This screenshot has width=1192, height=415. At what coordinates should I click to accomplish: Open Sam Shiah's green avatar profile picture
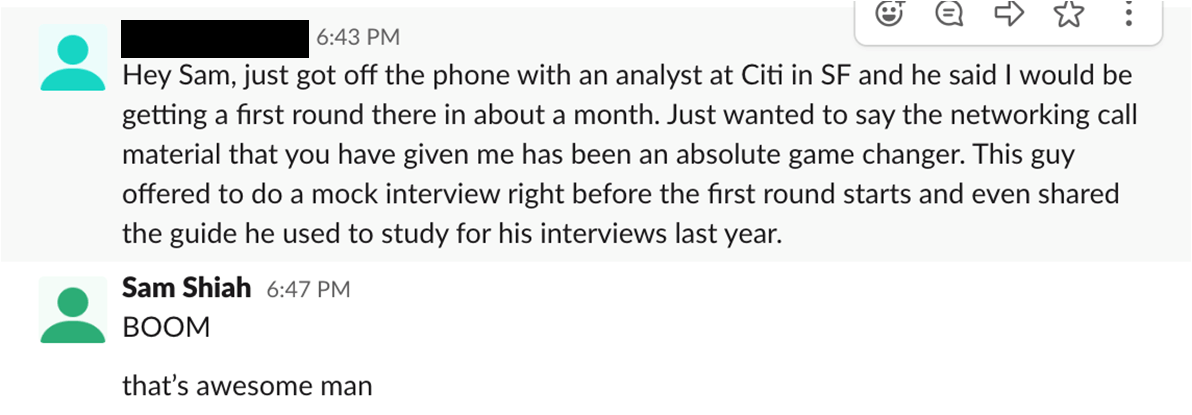73,310
